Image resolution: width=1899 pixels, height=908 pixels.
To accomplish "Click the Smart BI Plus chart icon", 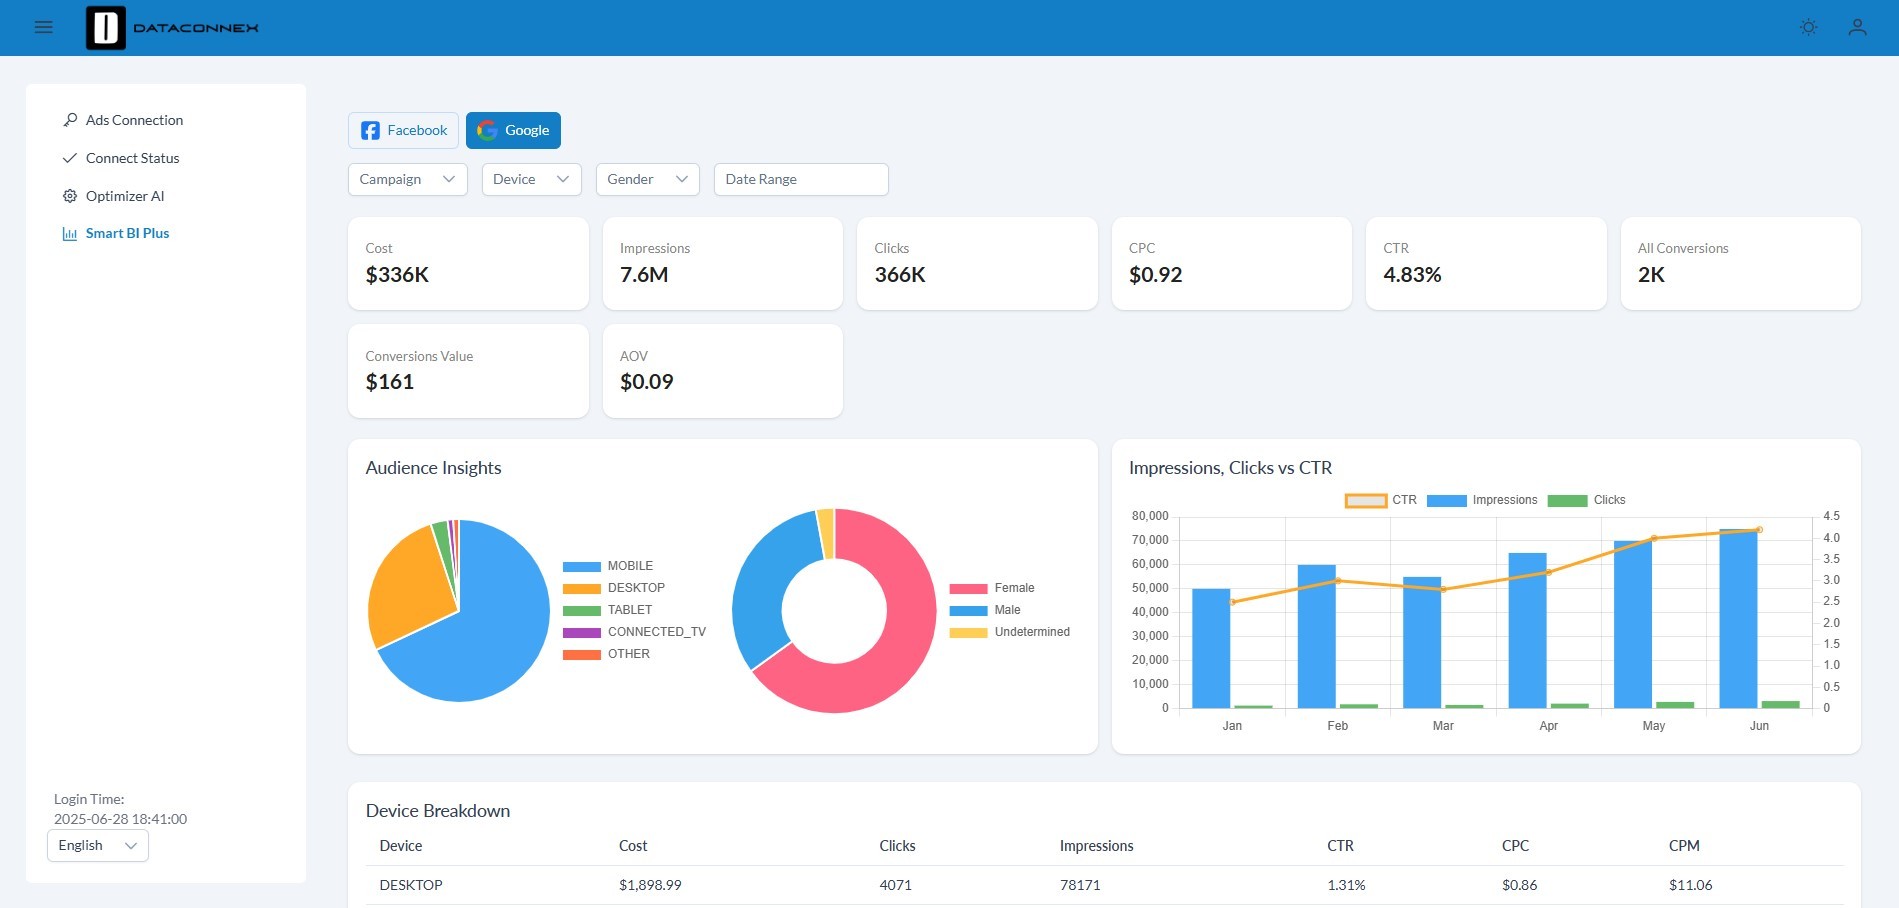I will pyautogui.click(x=70, y=233).
